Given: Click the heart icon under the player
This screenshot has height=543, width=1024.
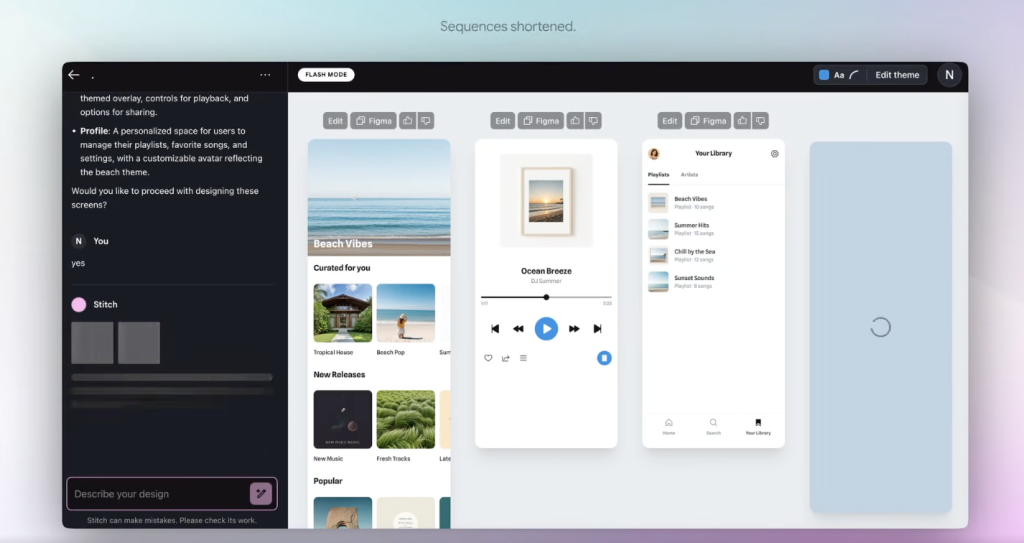Looking at the screenshot, I should 488,358.
